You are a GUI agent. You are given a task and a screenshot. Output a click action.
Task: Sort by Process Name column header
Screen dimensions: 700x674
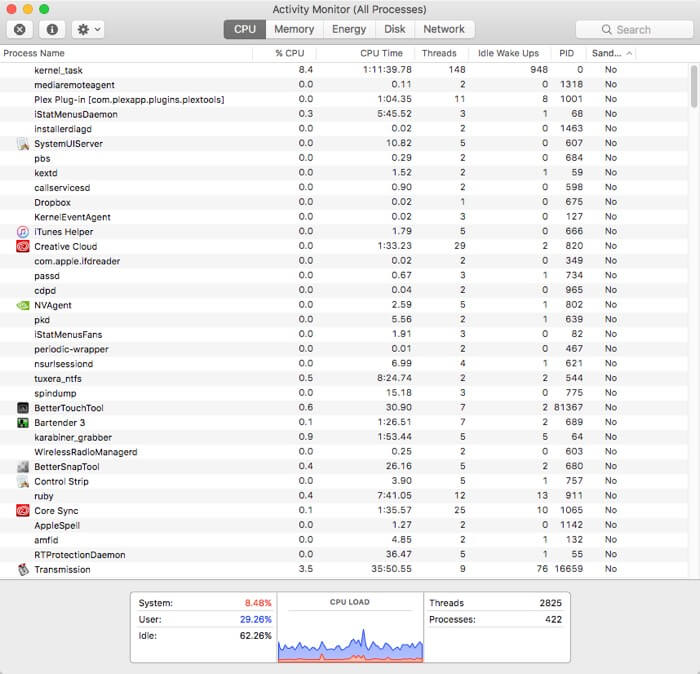point(126,53)
